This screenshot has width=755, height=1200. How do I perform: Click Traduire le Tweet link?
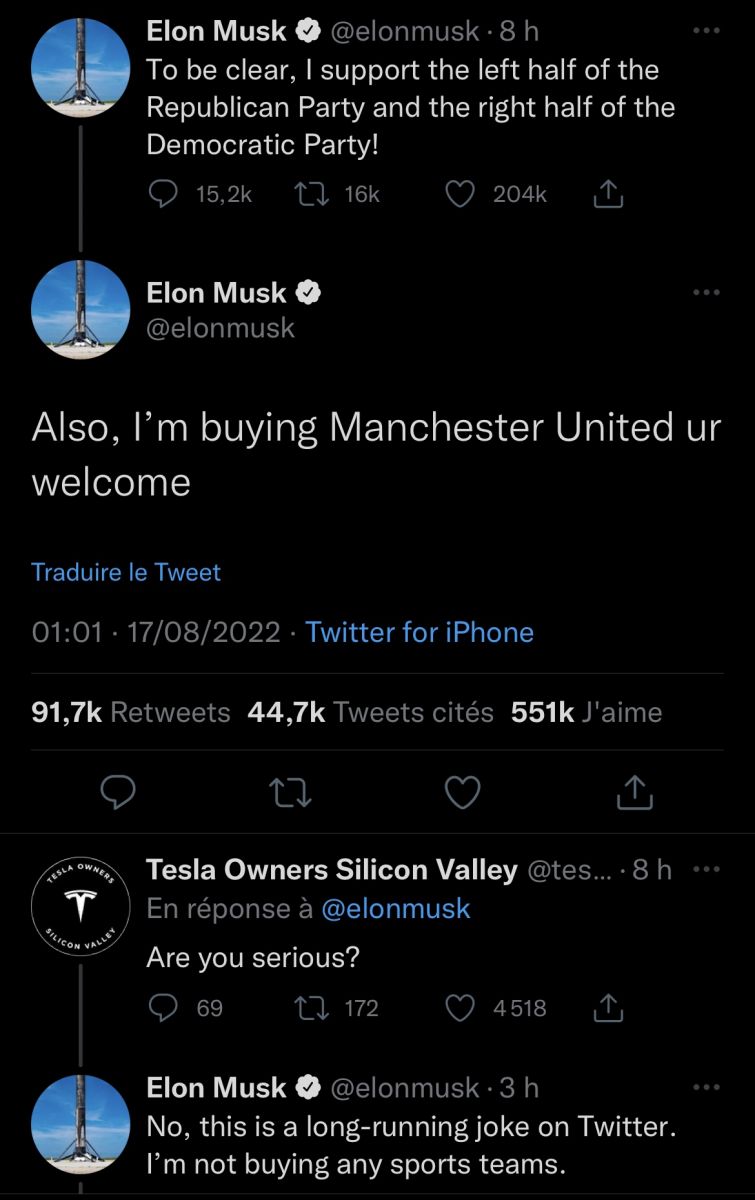tap(126, 572)
